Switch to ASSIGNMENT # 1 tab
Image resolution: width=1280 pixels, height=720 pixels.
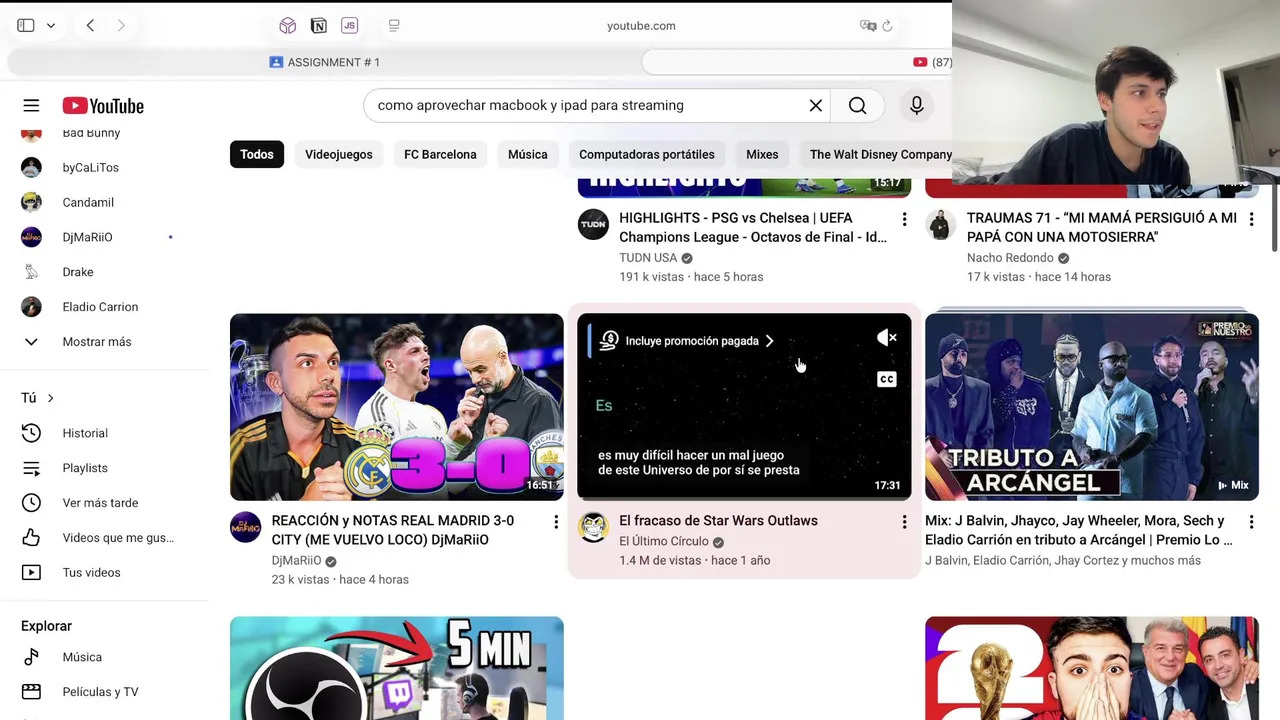pos(324,62)
